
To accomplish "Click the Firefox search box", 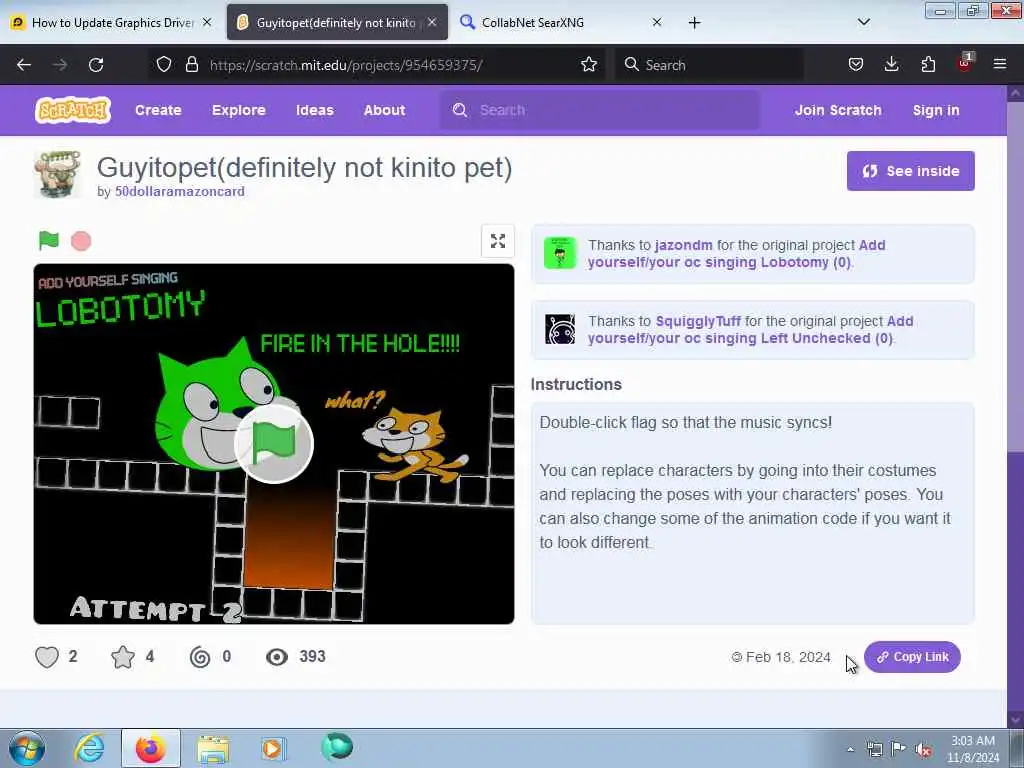I will (x=709, y=65).
